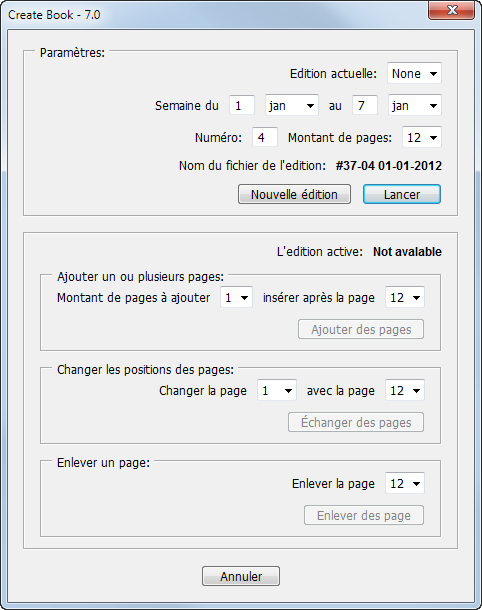
Task: Open the Edition actuelle dropdown showing None
Action: point(414,73)
